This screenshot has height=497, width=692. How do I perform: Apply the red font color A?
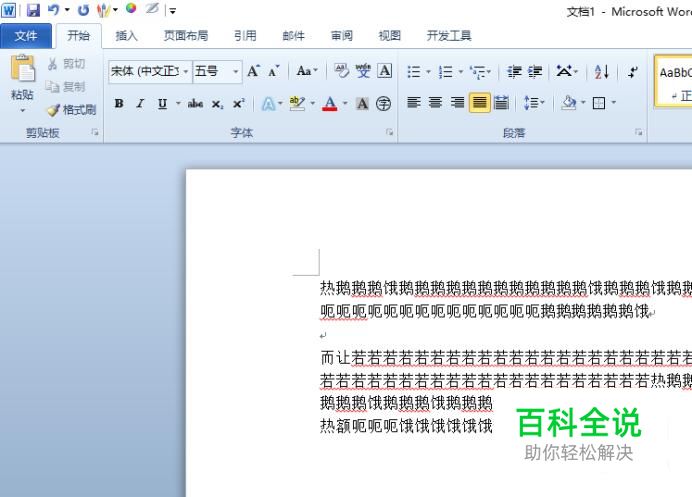click(x=330, y=104)
